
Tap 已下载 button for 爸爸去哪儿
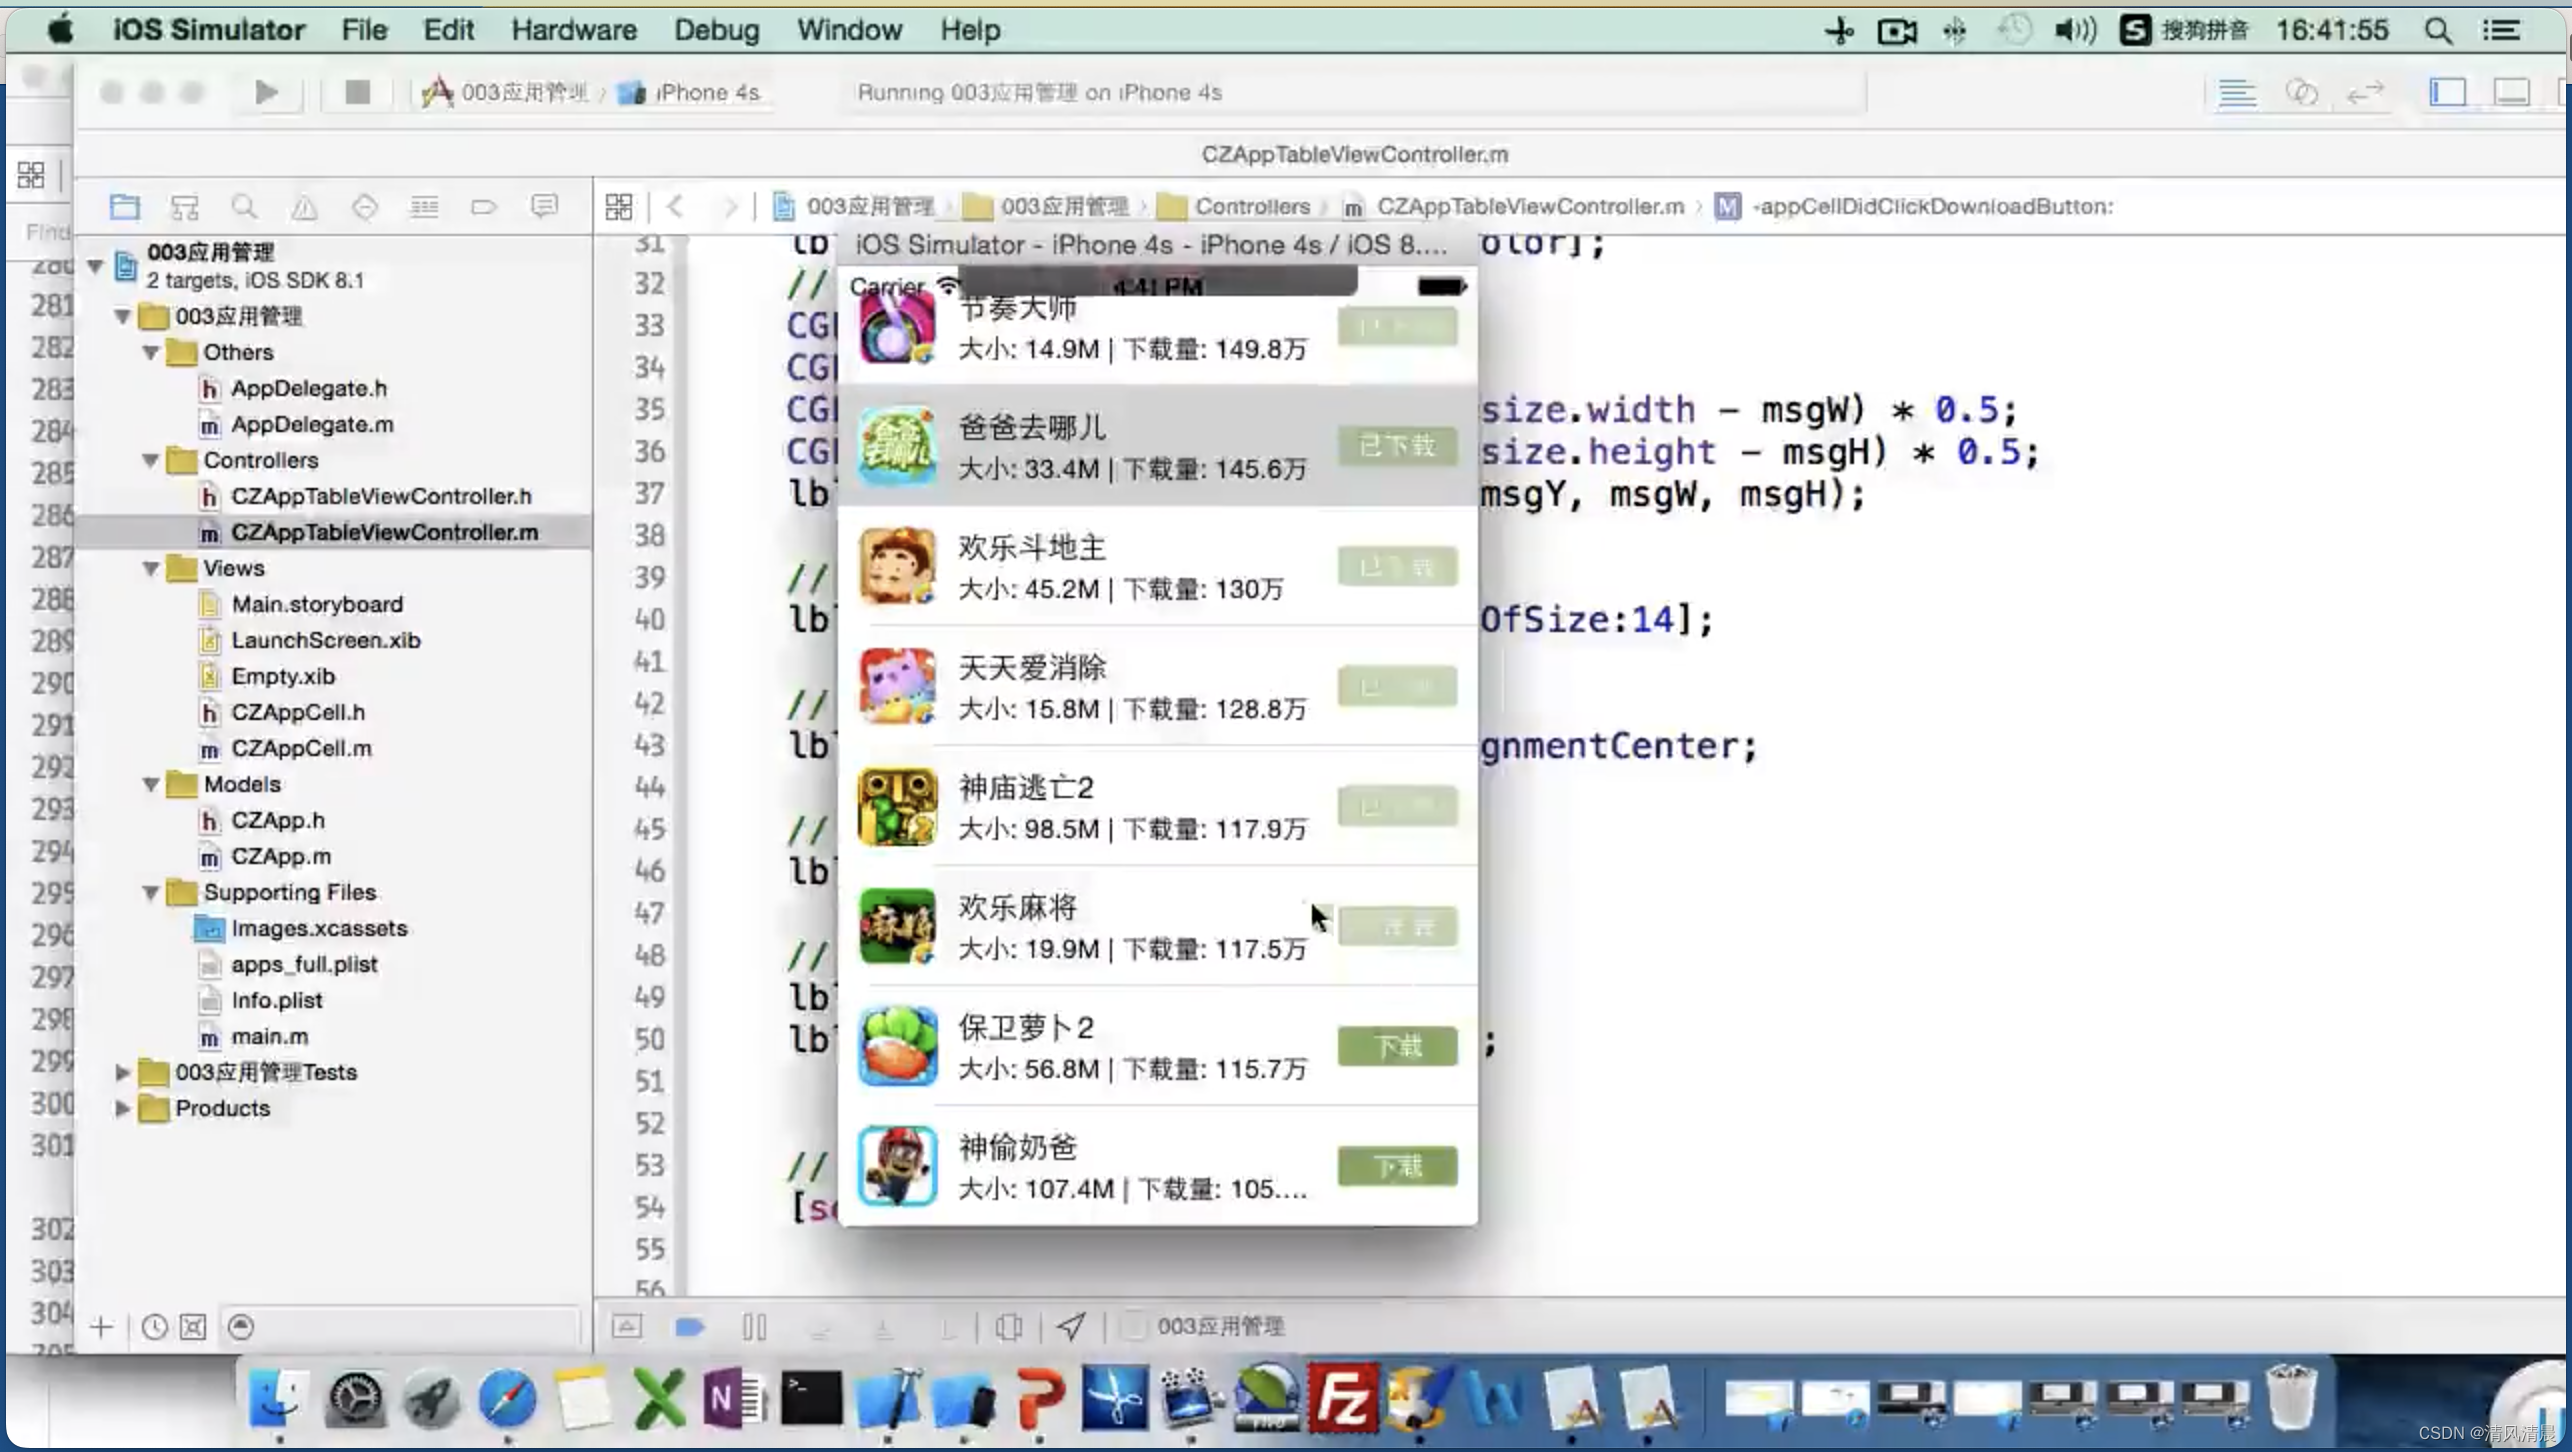1397,446
